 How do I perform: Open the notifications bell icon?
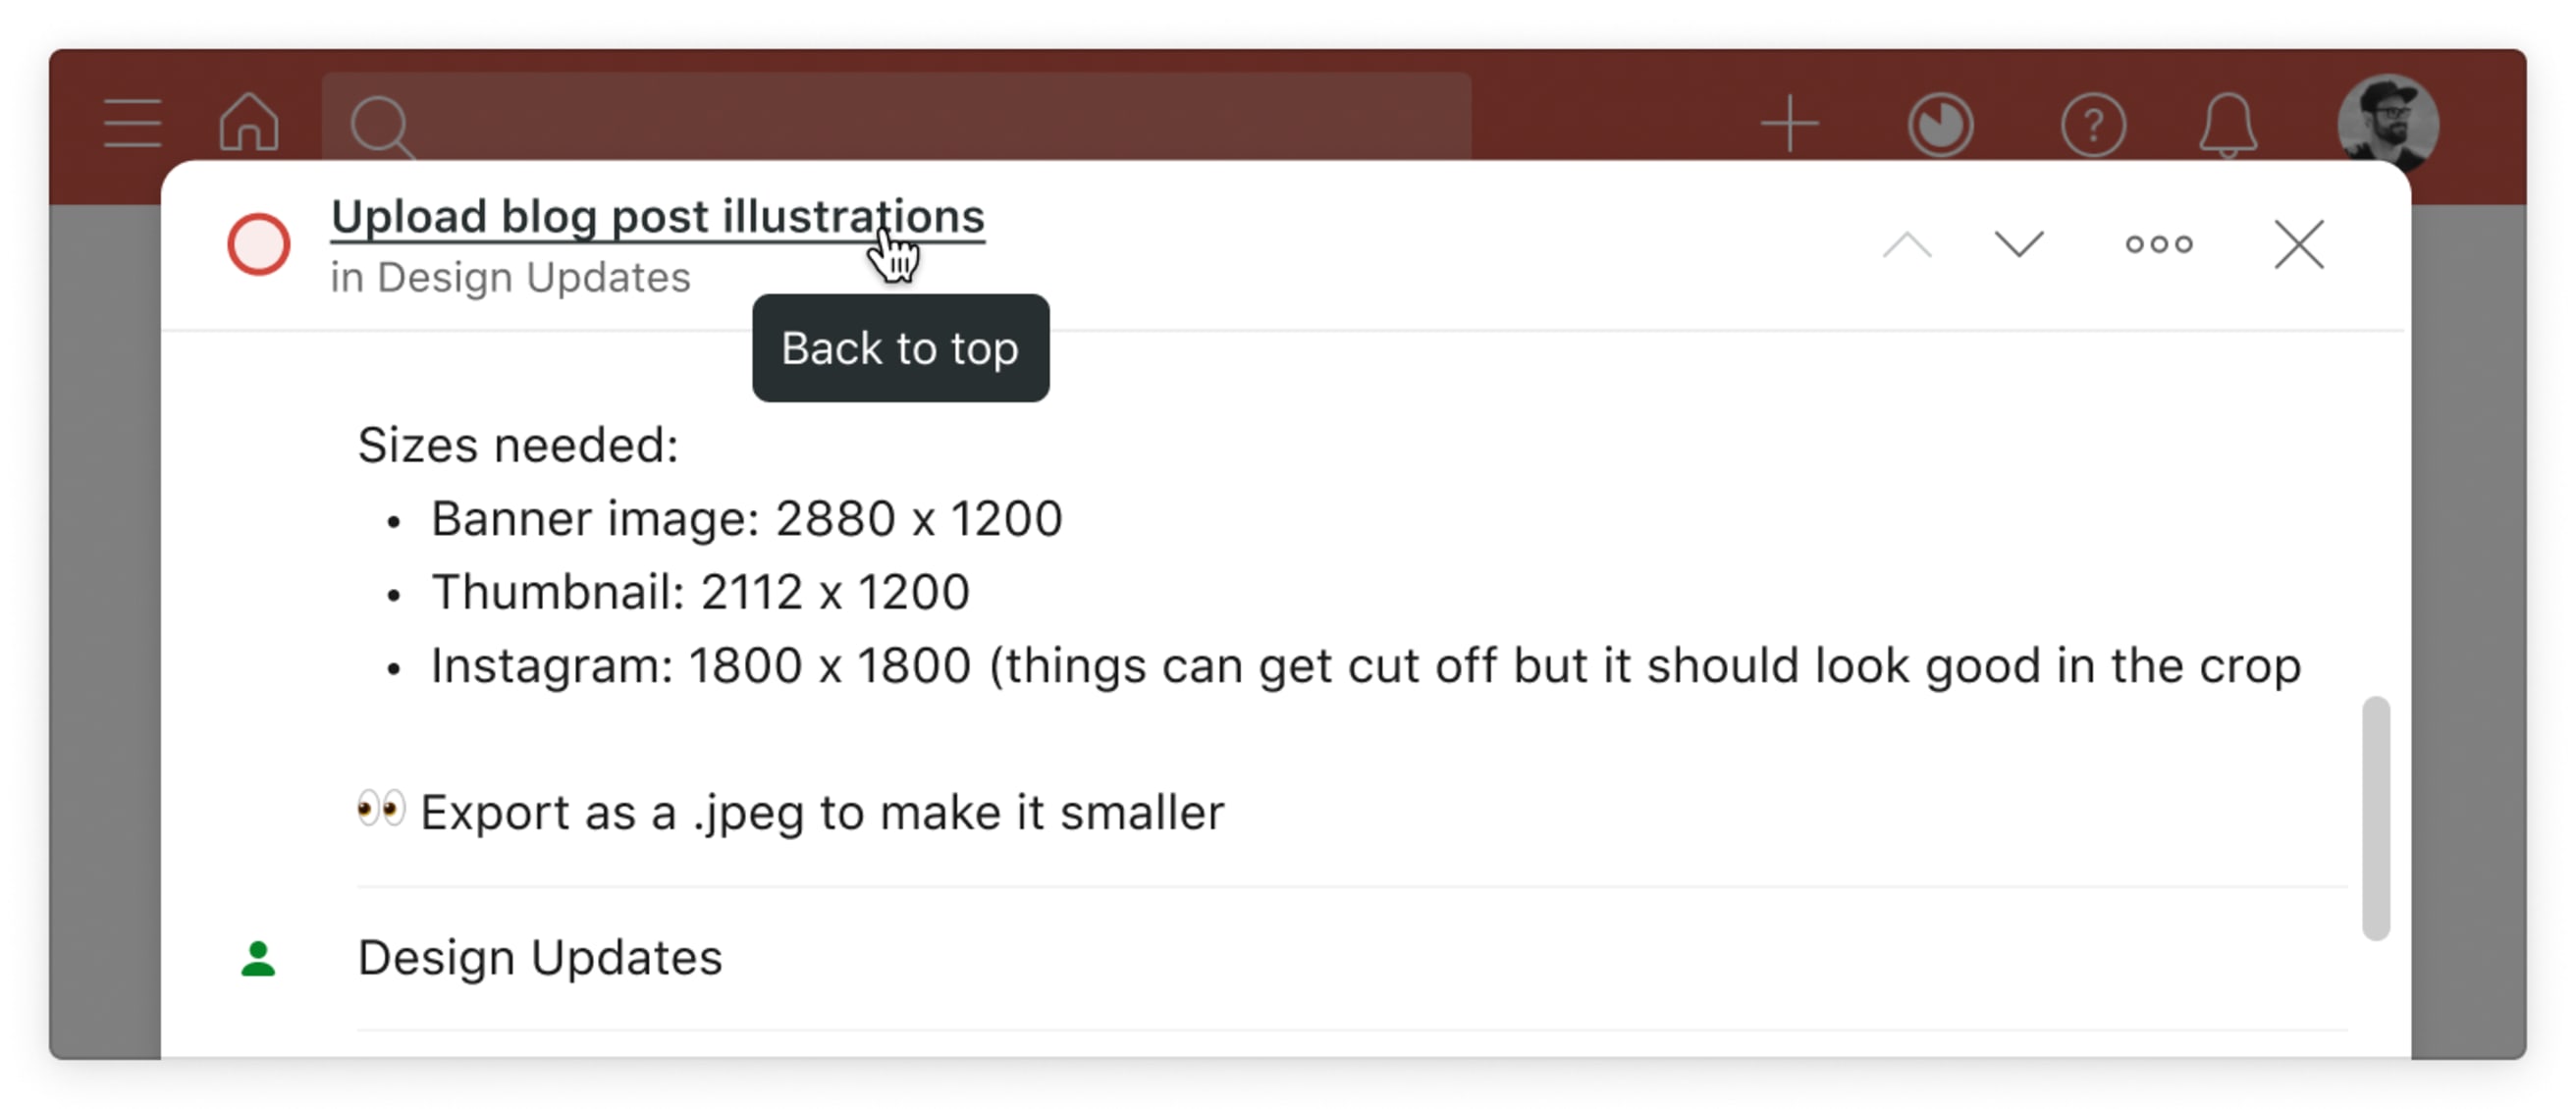pyautogui.click(x=2227, y=122)
